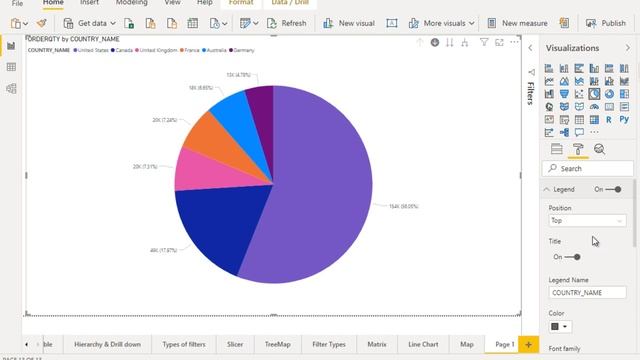Click the New visual button
This screenshot has height=360, width=640.
[x=349, y=23]
